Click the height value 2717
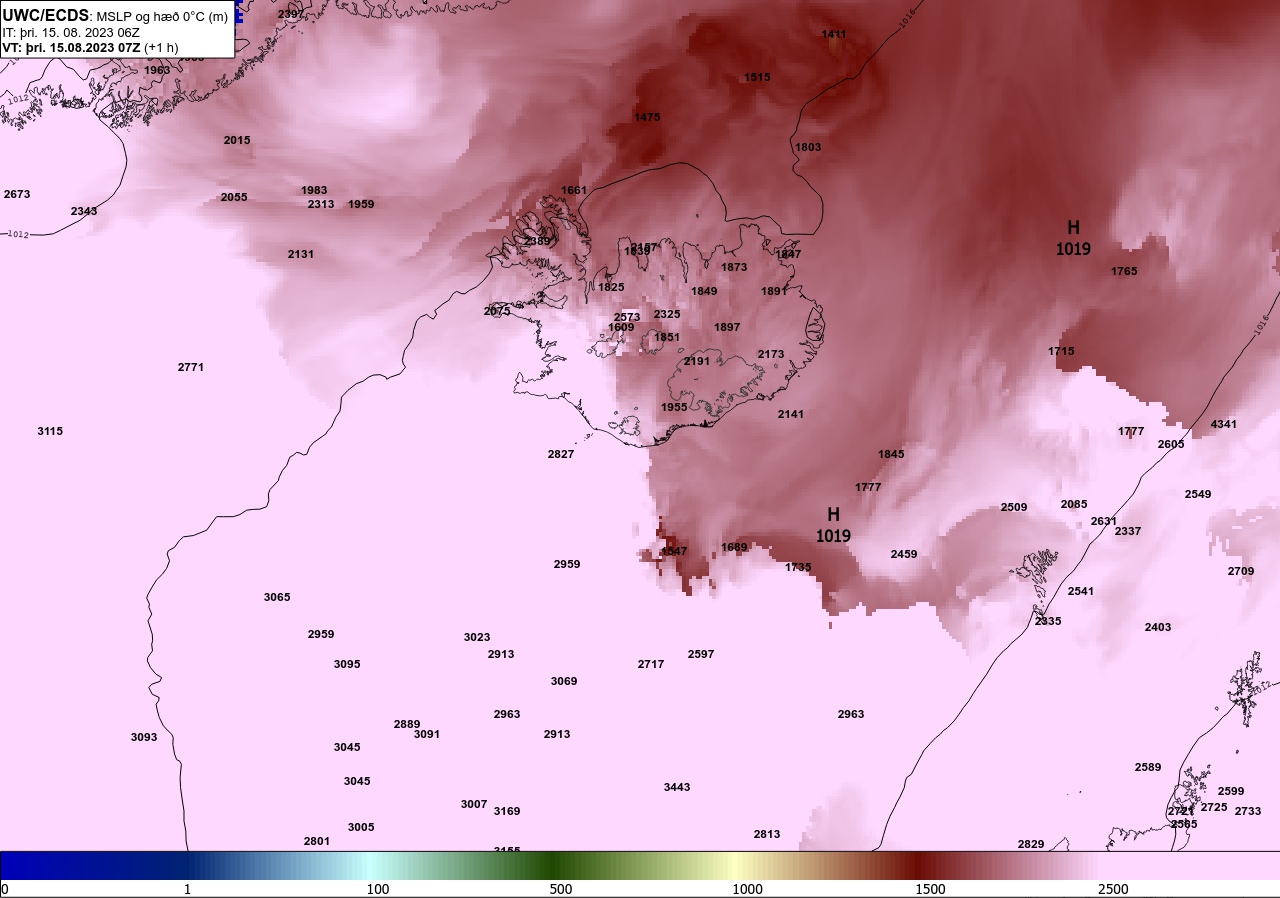Viewport: 1280px width, 898px height. [651, 664]
